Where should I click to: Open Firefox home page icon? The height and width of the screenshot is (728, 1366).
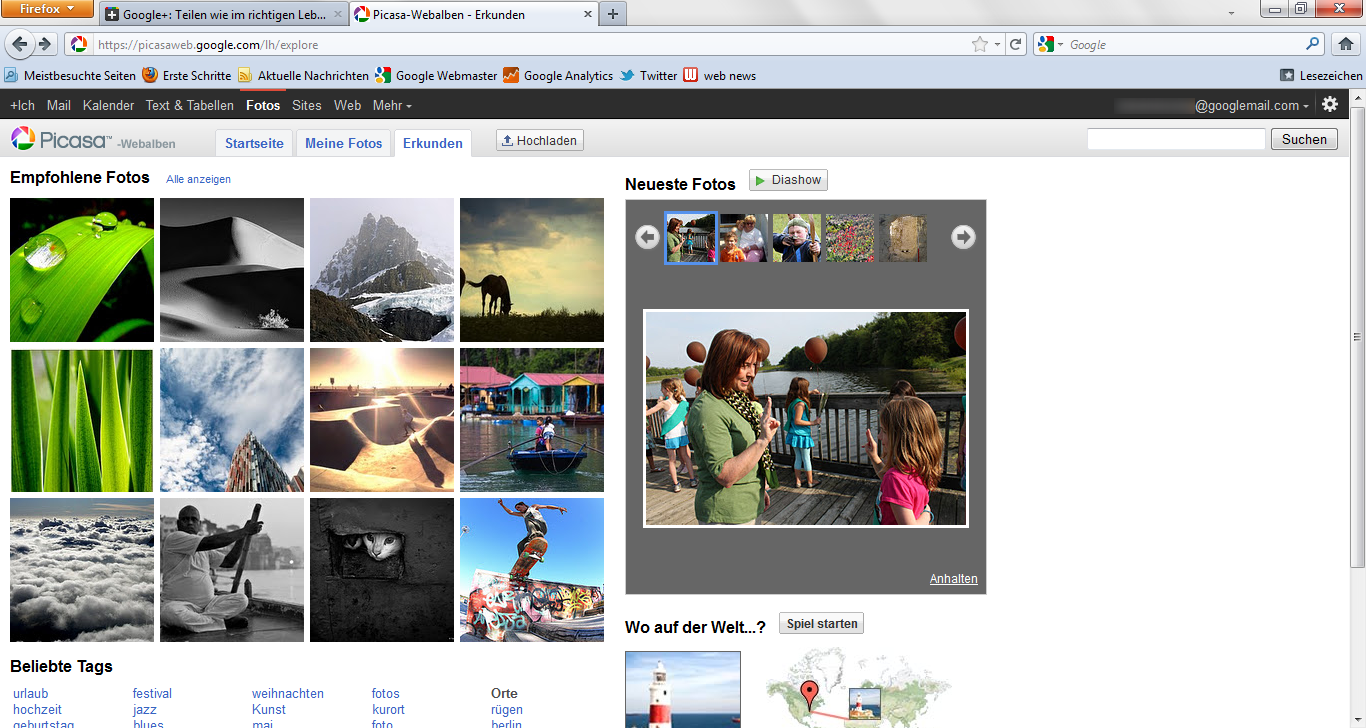pos(1346,44)
